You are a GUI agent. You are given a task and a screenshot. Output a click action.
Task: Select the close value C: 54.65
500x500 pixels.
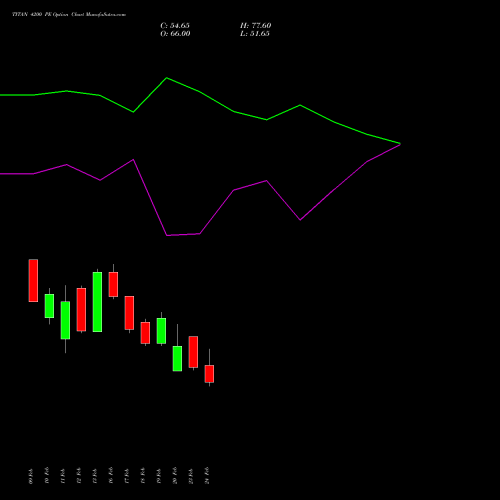[175, 26]
